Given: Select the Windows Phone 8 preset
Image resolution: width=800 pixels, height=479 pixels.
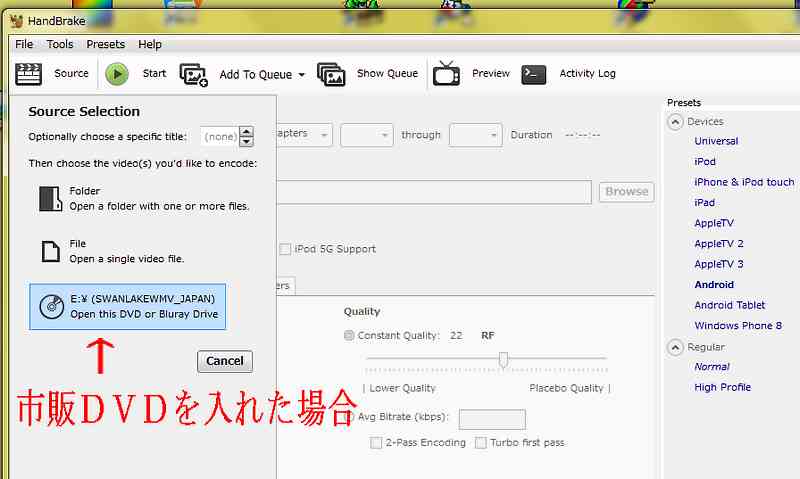Looking at the screenshot, I should coord(738,325).
